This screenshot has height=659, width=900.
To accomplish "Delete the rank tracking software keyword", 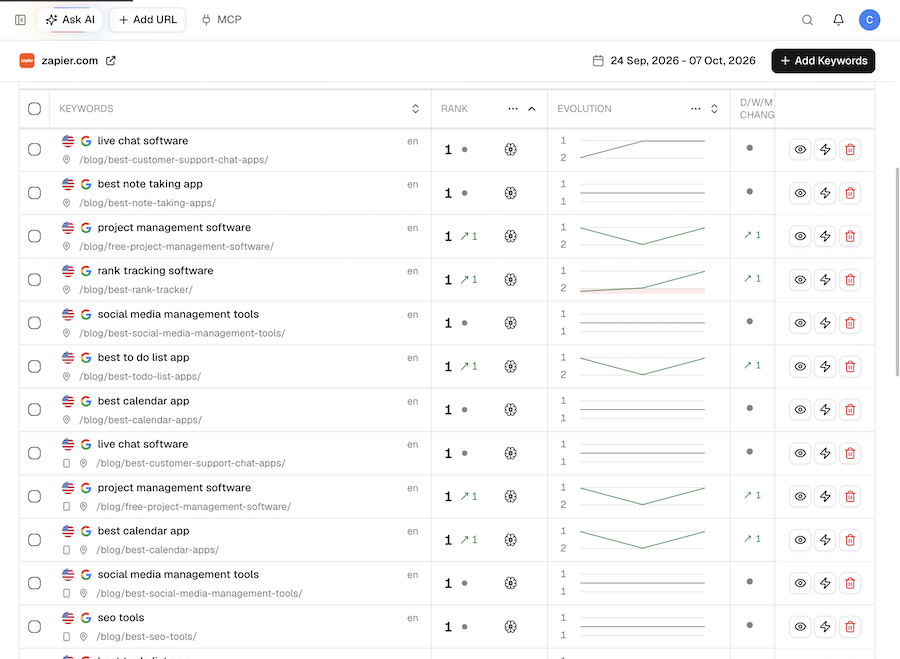I will [850, 280].
